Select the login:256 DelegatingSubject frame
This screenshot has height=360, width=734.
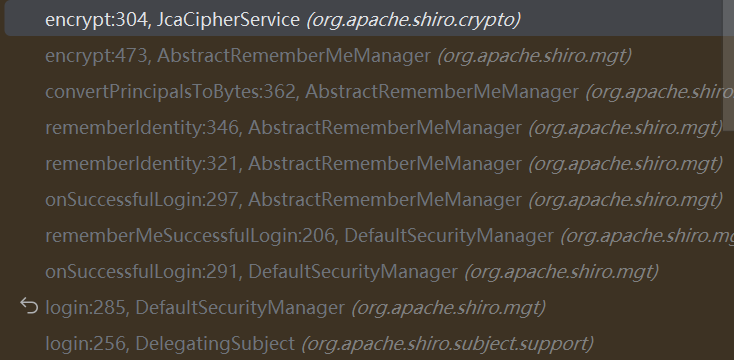(364, 344)
